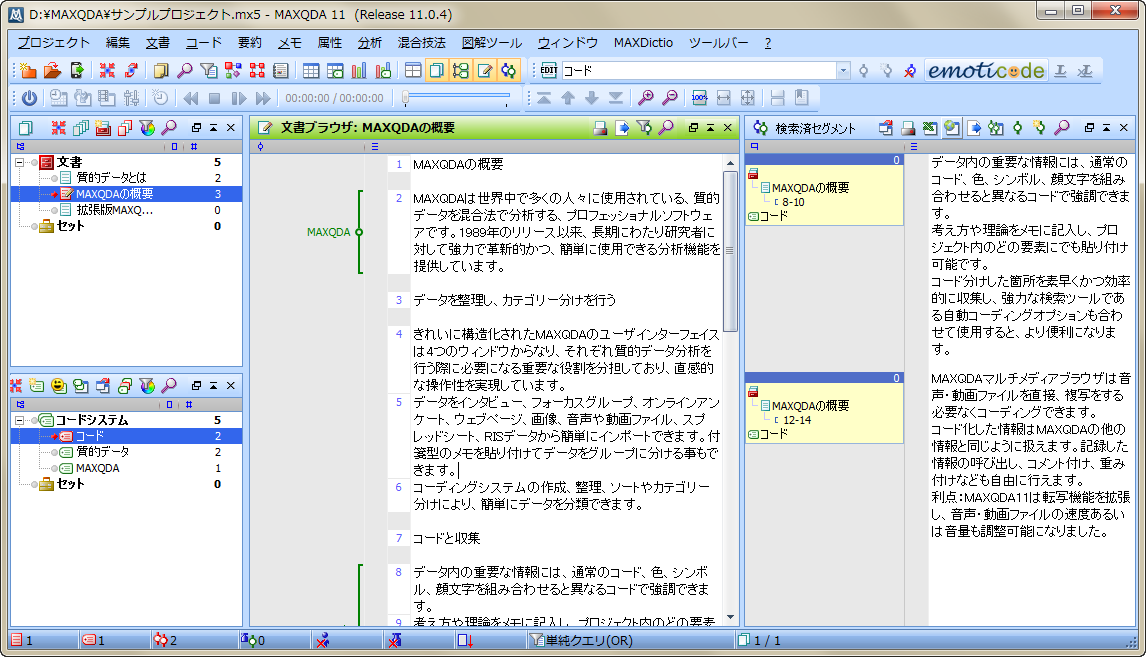The image size is (1146, 657).
Task: Open the bar chart statistics icon
Action: (x=359, y=70)
